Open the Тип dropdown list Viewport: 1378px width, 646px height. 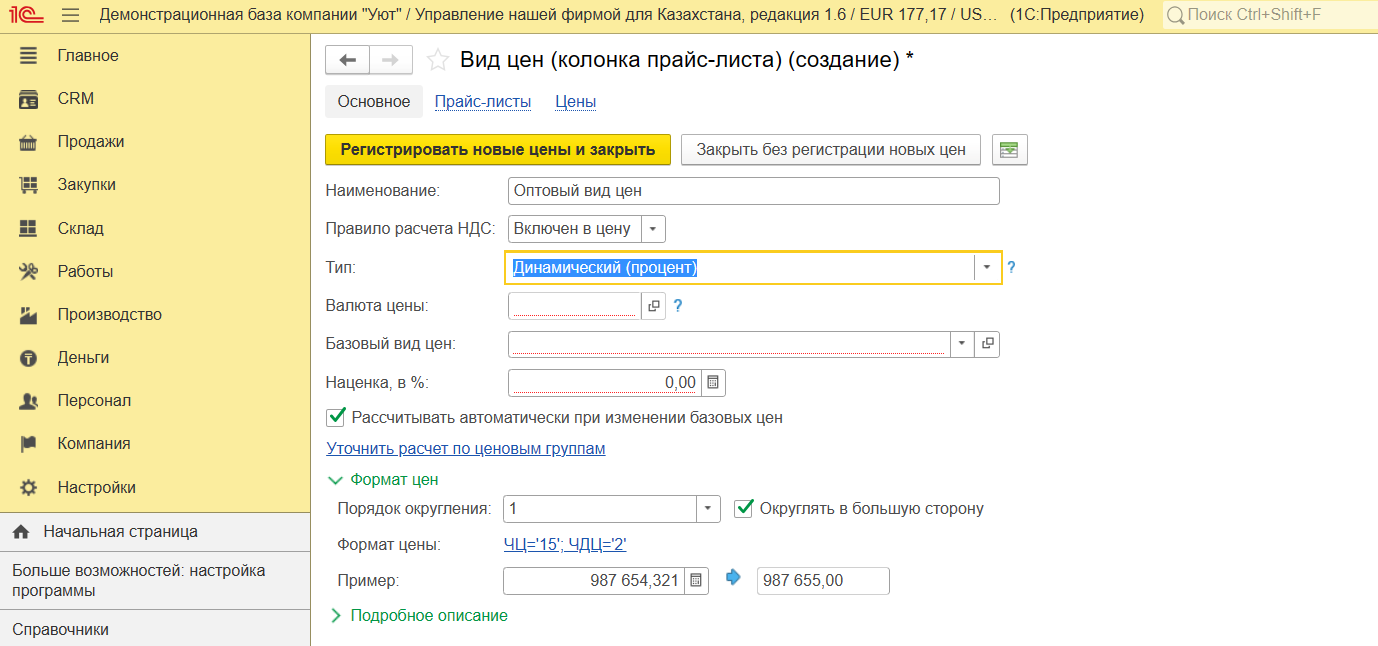(987, 268)
